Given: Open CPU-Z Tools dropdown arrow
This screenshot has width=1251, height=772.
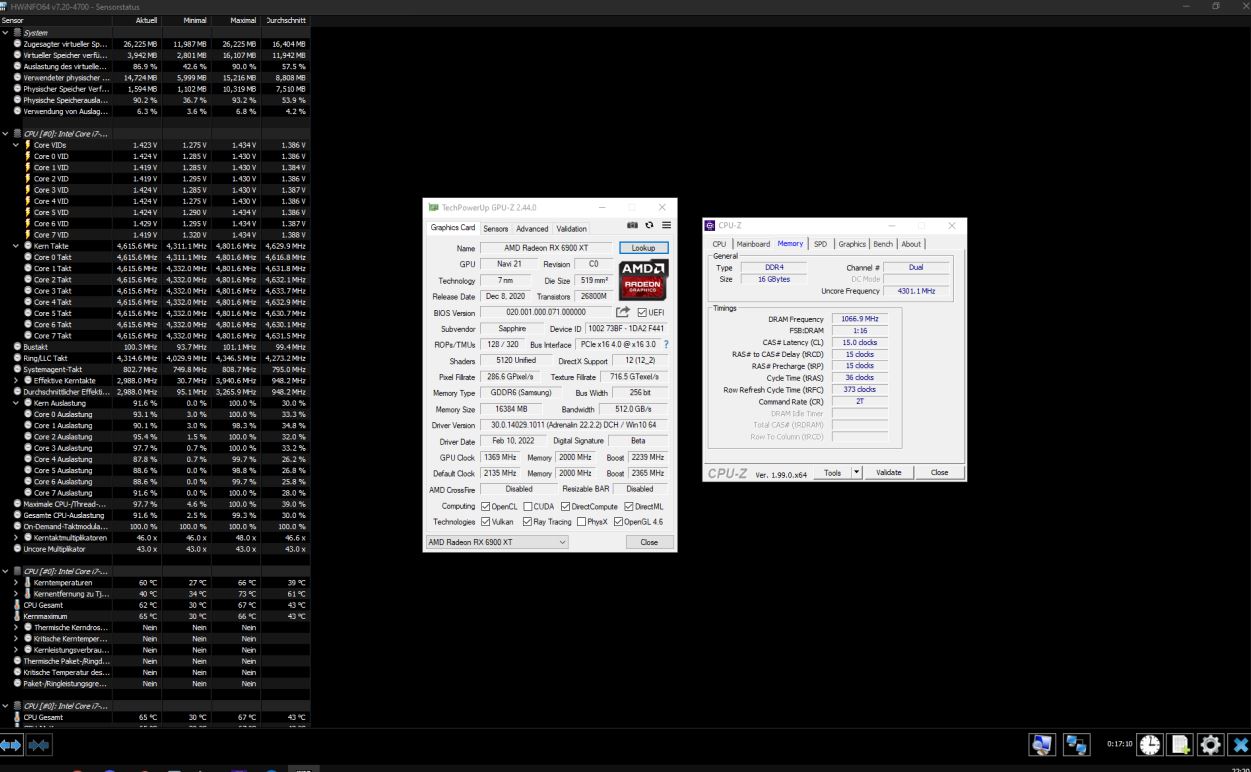Looking at the screenshot, I should coord(856,472).
